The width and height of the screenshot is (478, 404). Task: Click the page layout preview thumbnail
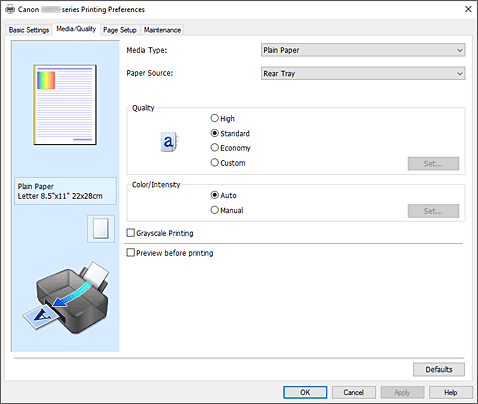click(x=65, y=105)
